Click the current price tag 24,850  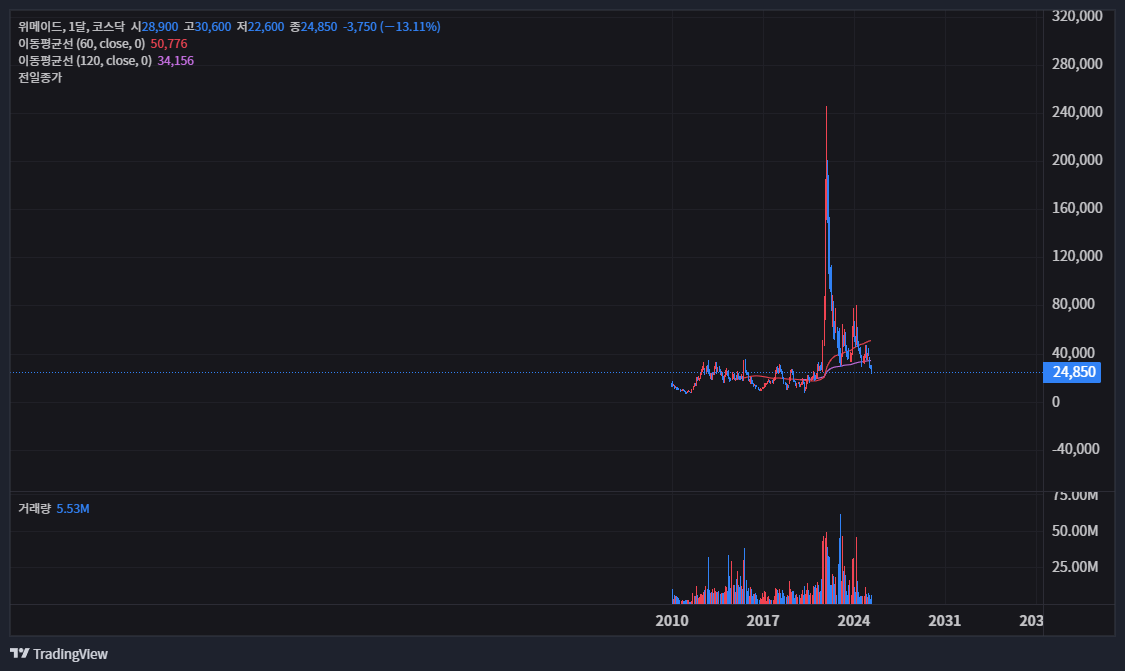(1072, 372)
